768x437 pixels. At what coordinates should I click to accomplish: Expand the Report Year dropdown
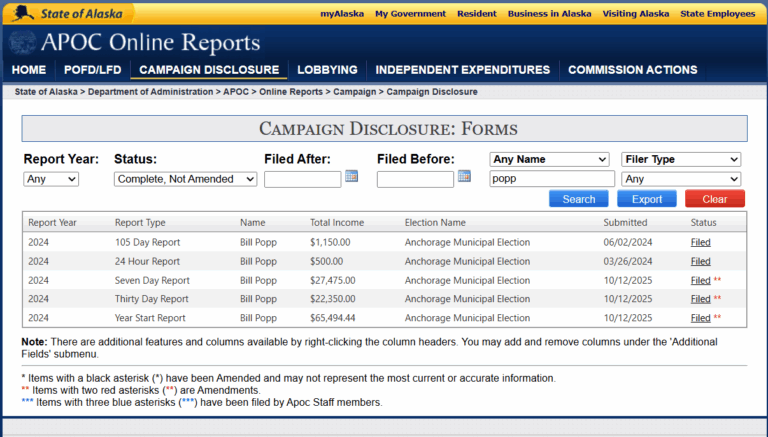[x=50, y=179]
